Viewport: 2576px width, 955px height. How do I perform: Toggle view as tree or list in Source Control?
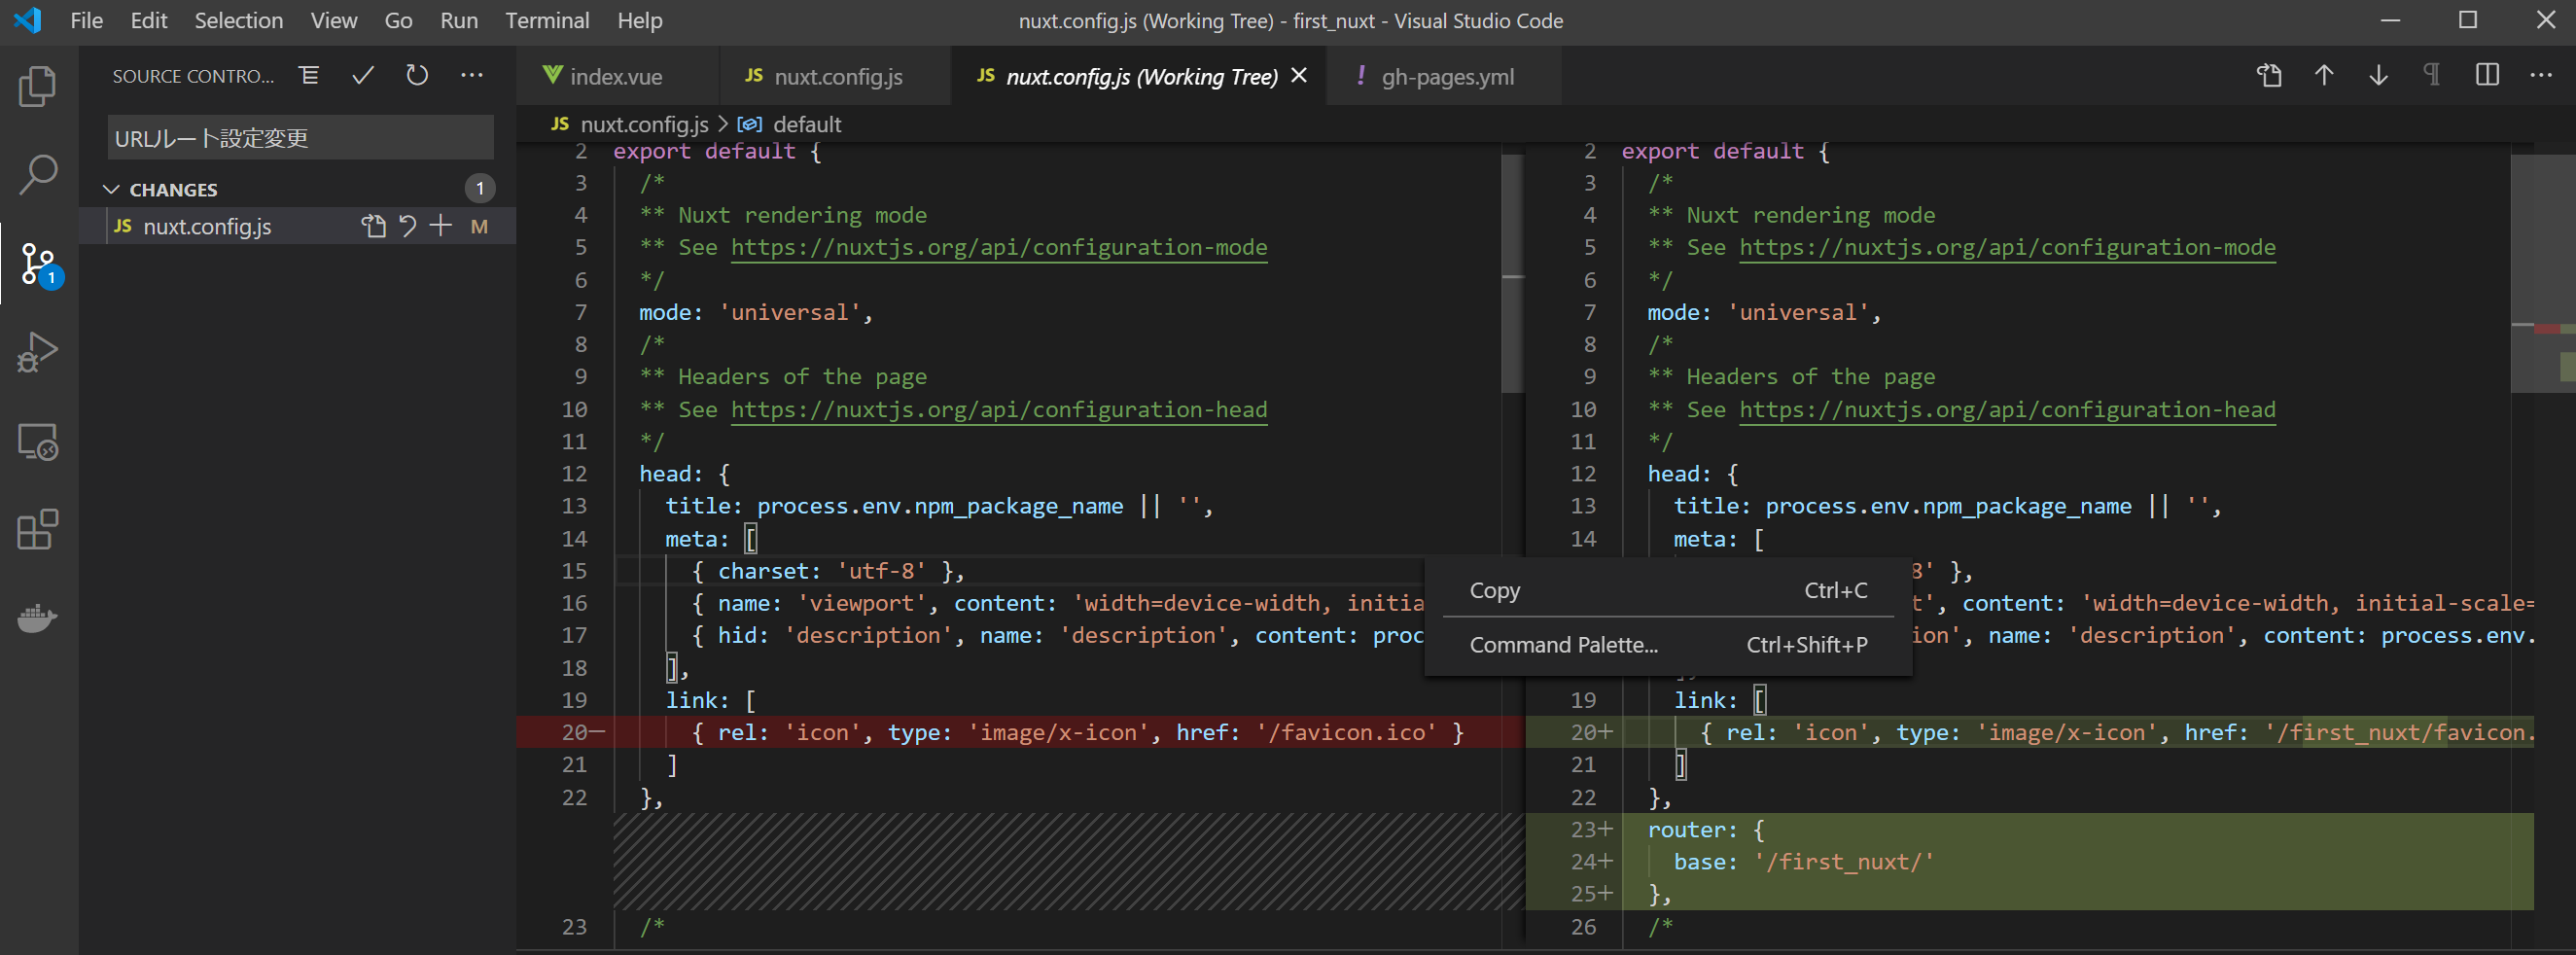(309, 76)
